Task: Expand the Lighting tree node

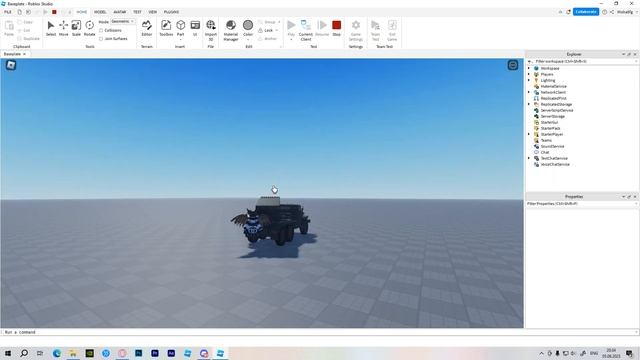Action: (529, 80)
